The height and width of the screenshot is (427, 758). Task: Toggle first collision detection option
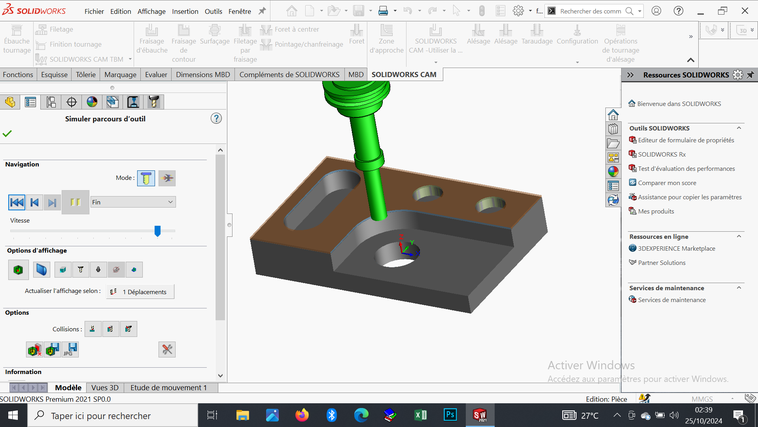coord(91,328)
